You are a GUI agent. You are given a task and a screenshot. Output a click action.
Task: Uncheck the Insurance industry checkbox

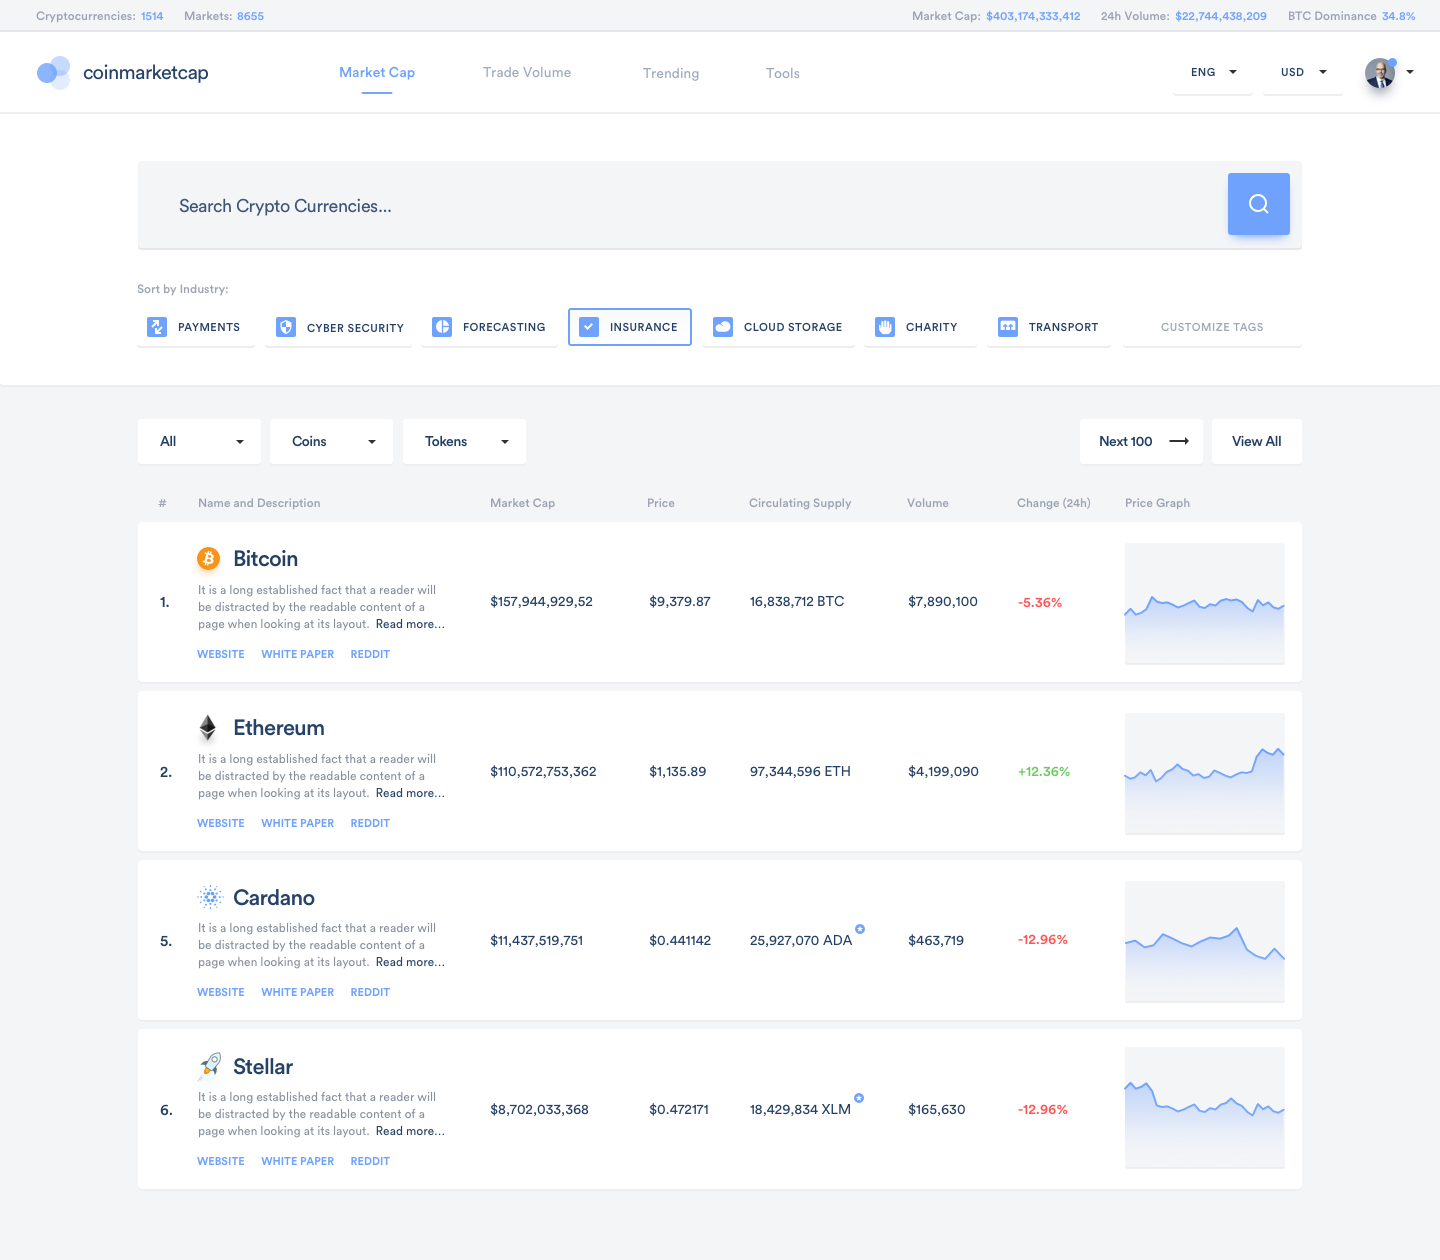tap(589, 327)
